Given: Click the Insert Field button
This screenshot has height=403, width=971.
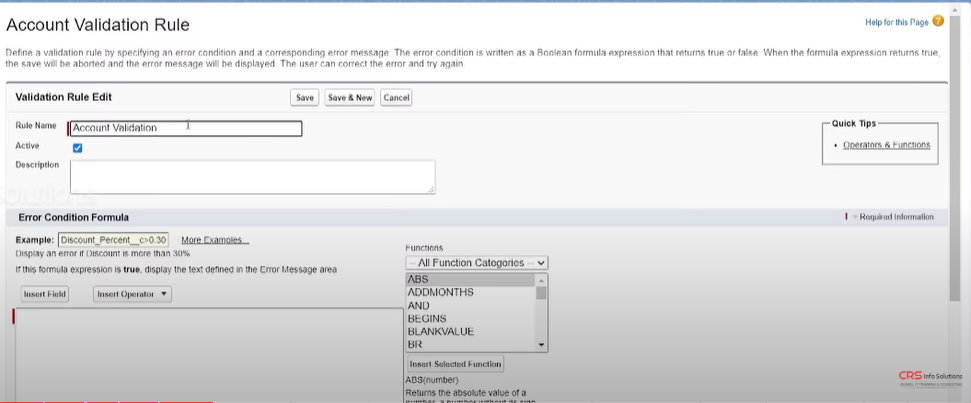Looking at the screenshot, I should click(45, 294).
